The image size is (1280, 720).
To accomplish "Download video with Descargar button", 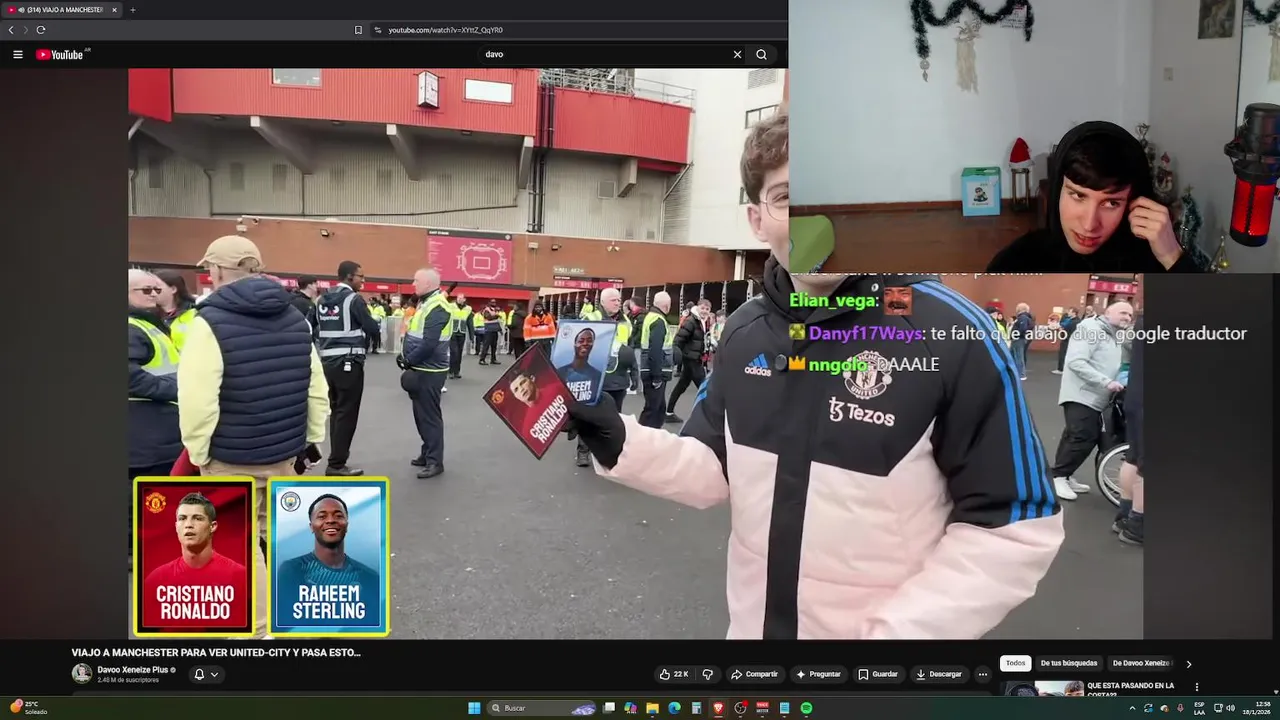I will 939,674.
